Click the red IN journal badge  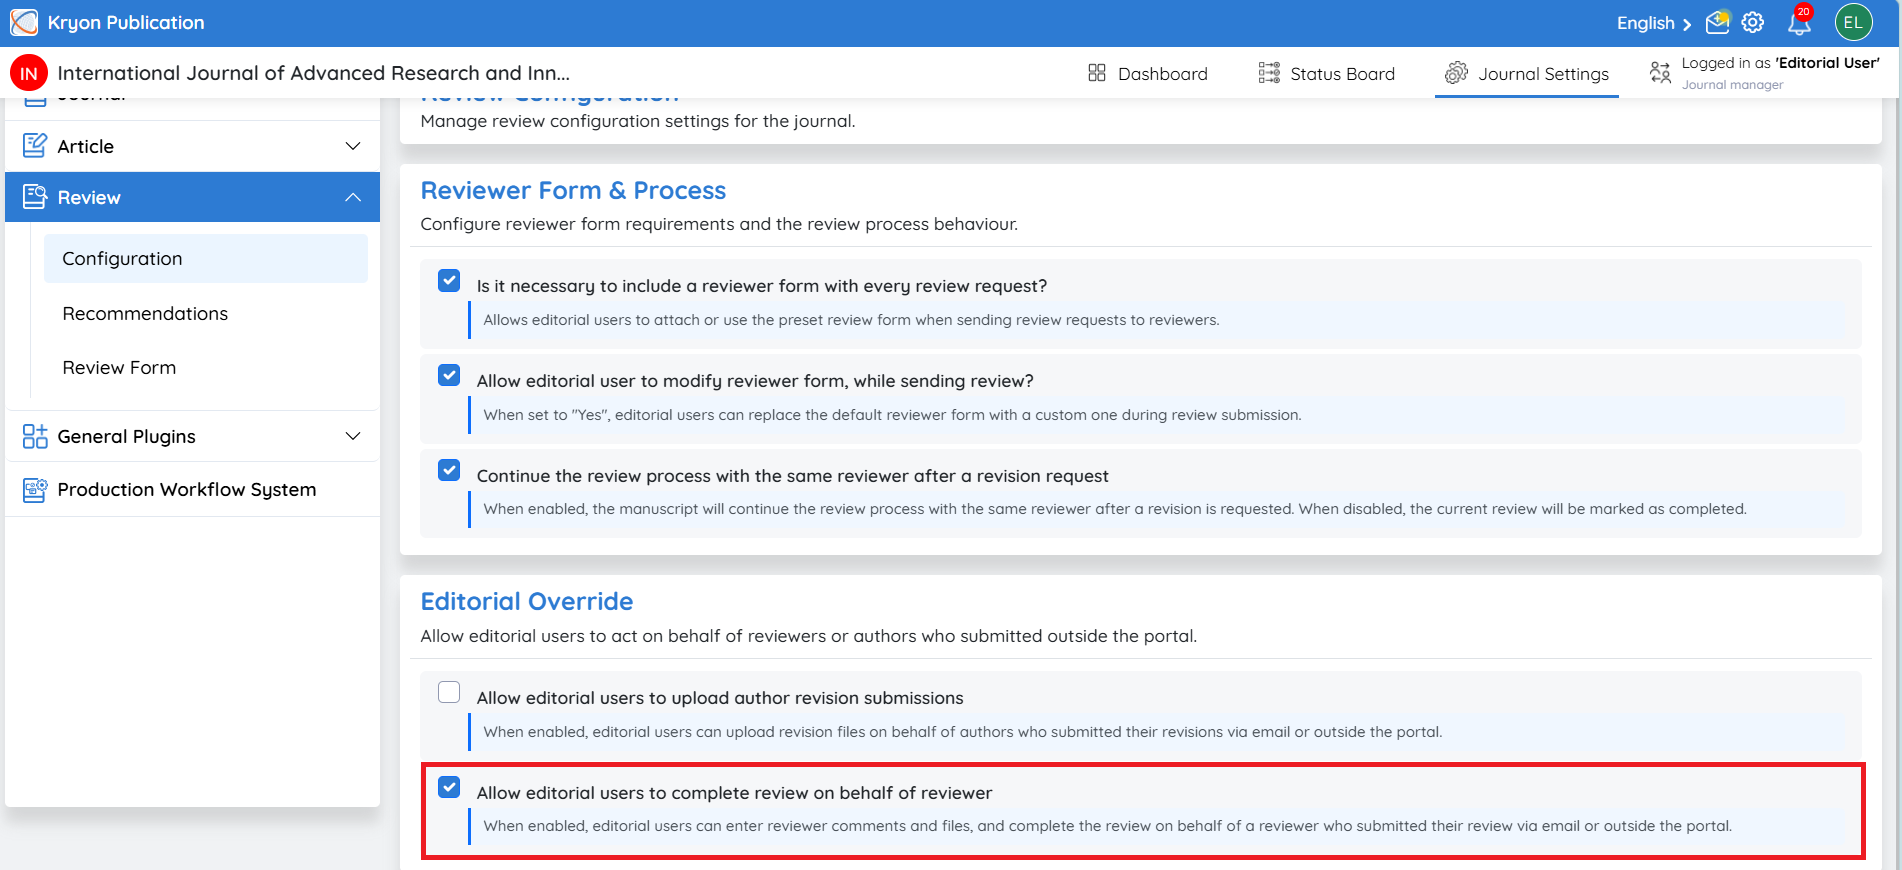[x=29, y=73]
